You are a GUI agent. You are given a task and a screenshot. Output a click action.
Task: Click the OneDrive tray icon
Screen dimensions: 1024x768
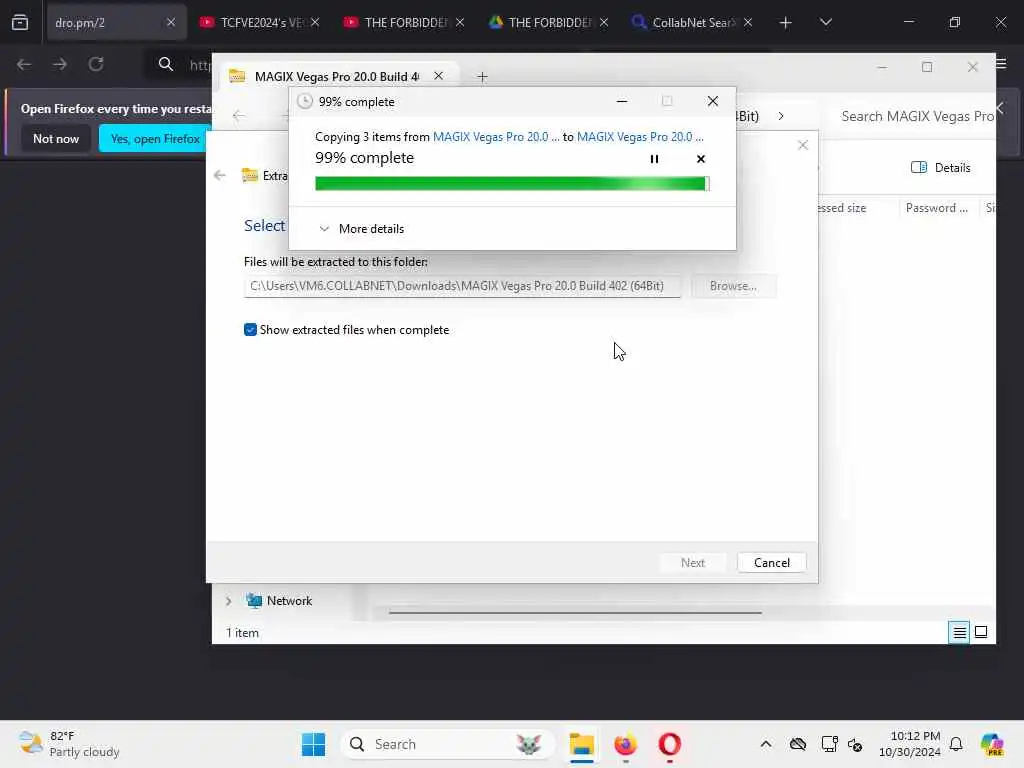(x=797, y=744)
